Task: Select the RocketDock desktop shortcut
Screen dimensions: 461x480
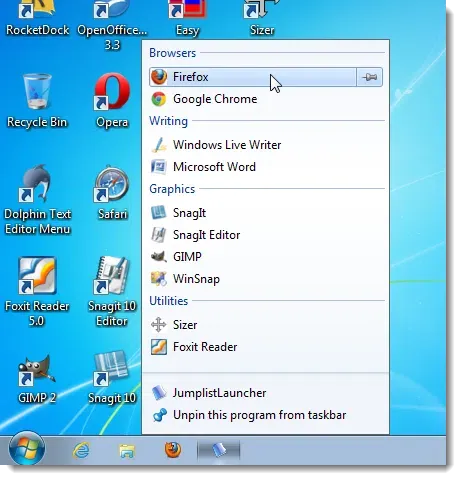Action: [x=37, y=19]
